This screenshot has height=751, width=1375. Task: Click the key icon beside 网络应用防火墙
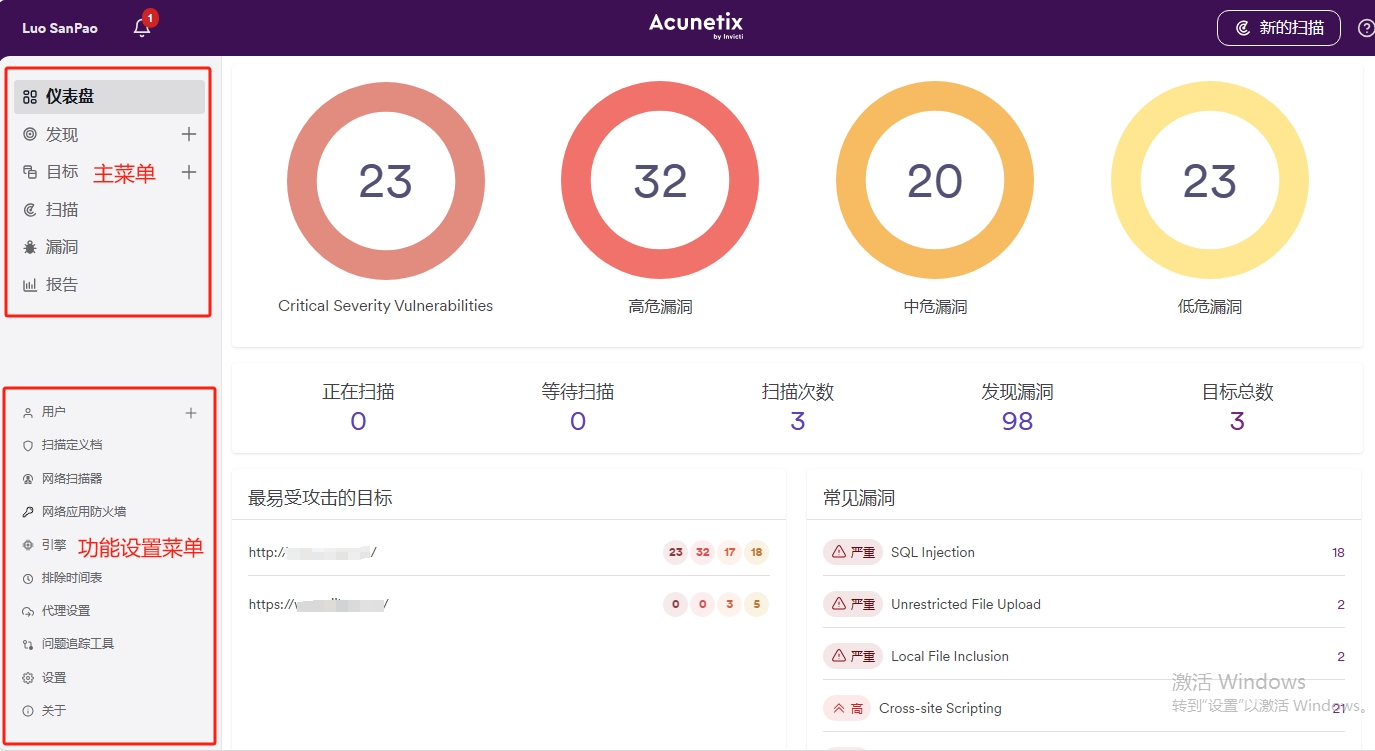click(x=28, y=512)
